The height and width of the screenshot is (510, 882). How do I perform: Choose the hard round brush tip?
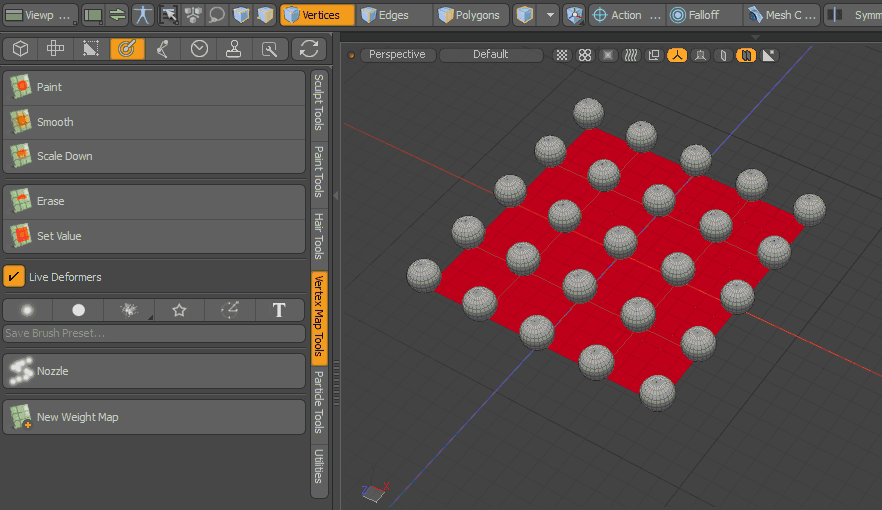78,310
